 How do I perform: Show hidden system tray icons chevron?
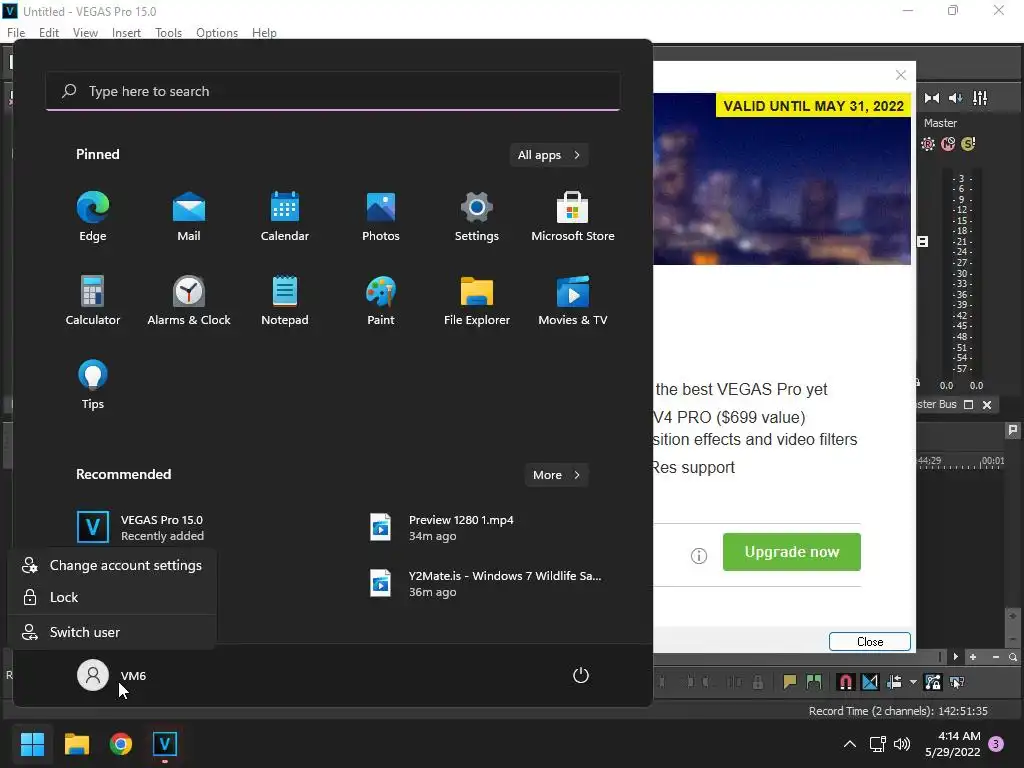[x=850, y=744]
